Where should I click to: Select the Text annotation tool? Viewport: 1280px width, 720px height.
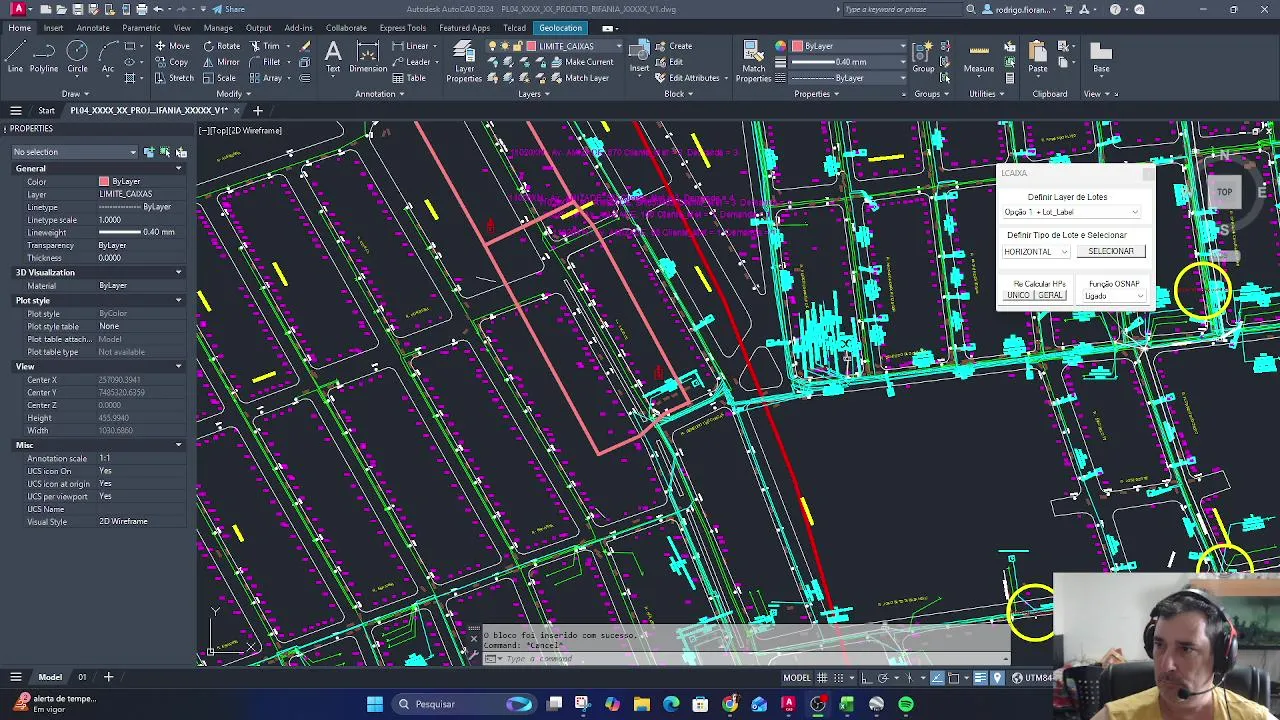pyautogui.click(x=333, y=57)
